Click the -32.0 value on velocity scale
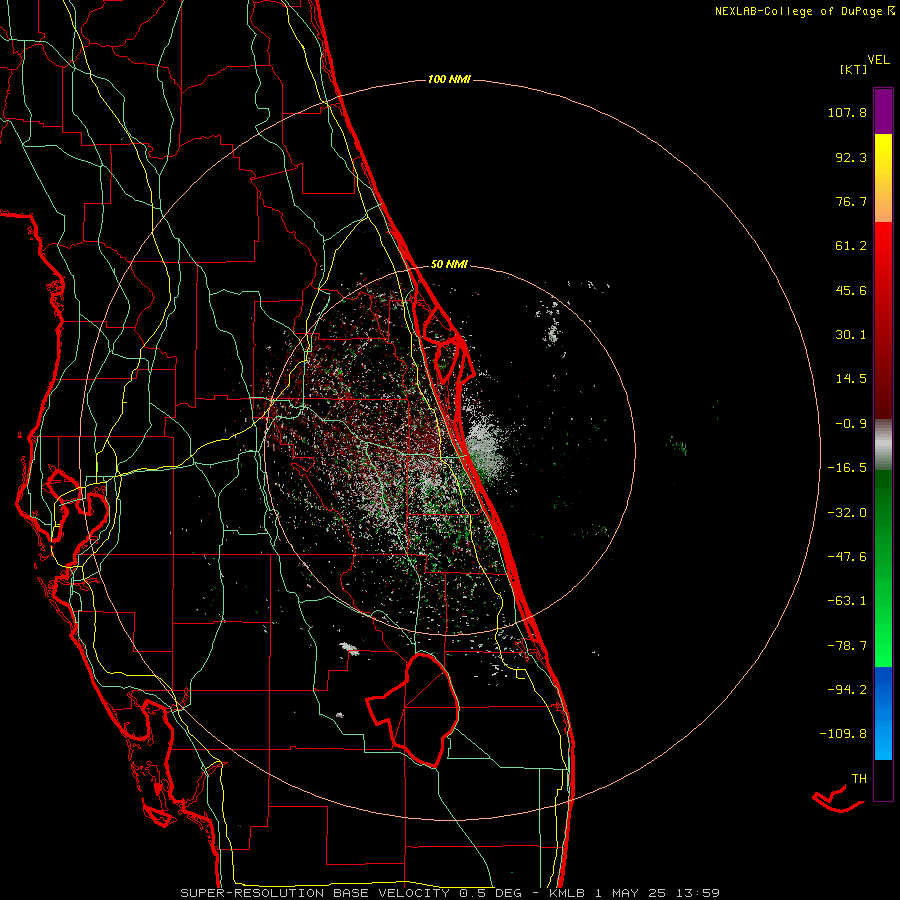The image size is (900, 900). pyautogui.click(x=847, y=513)
